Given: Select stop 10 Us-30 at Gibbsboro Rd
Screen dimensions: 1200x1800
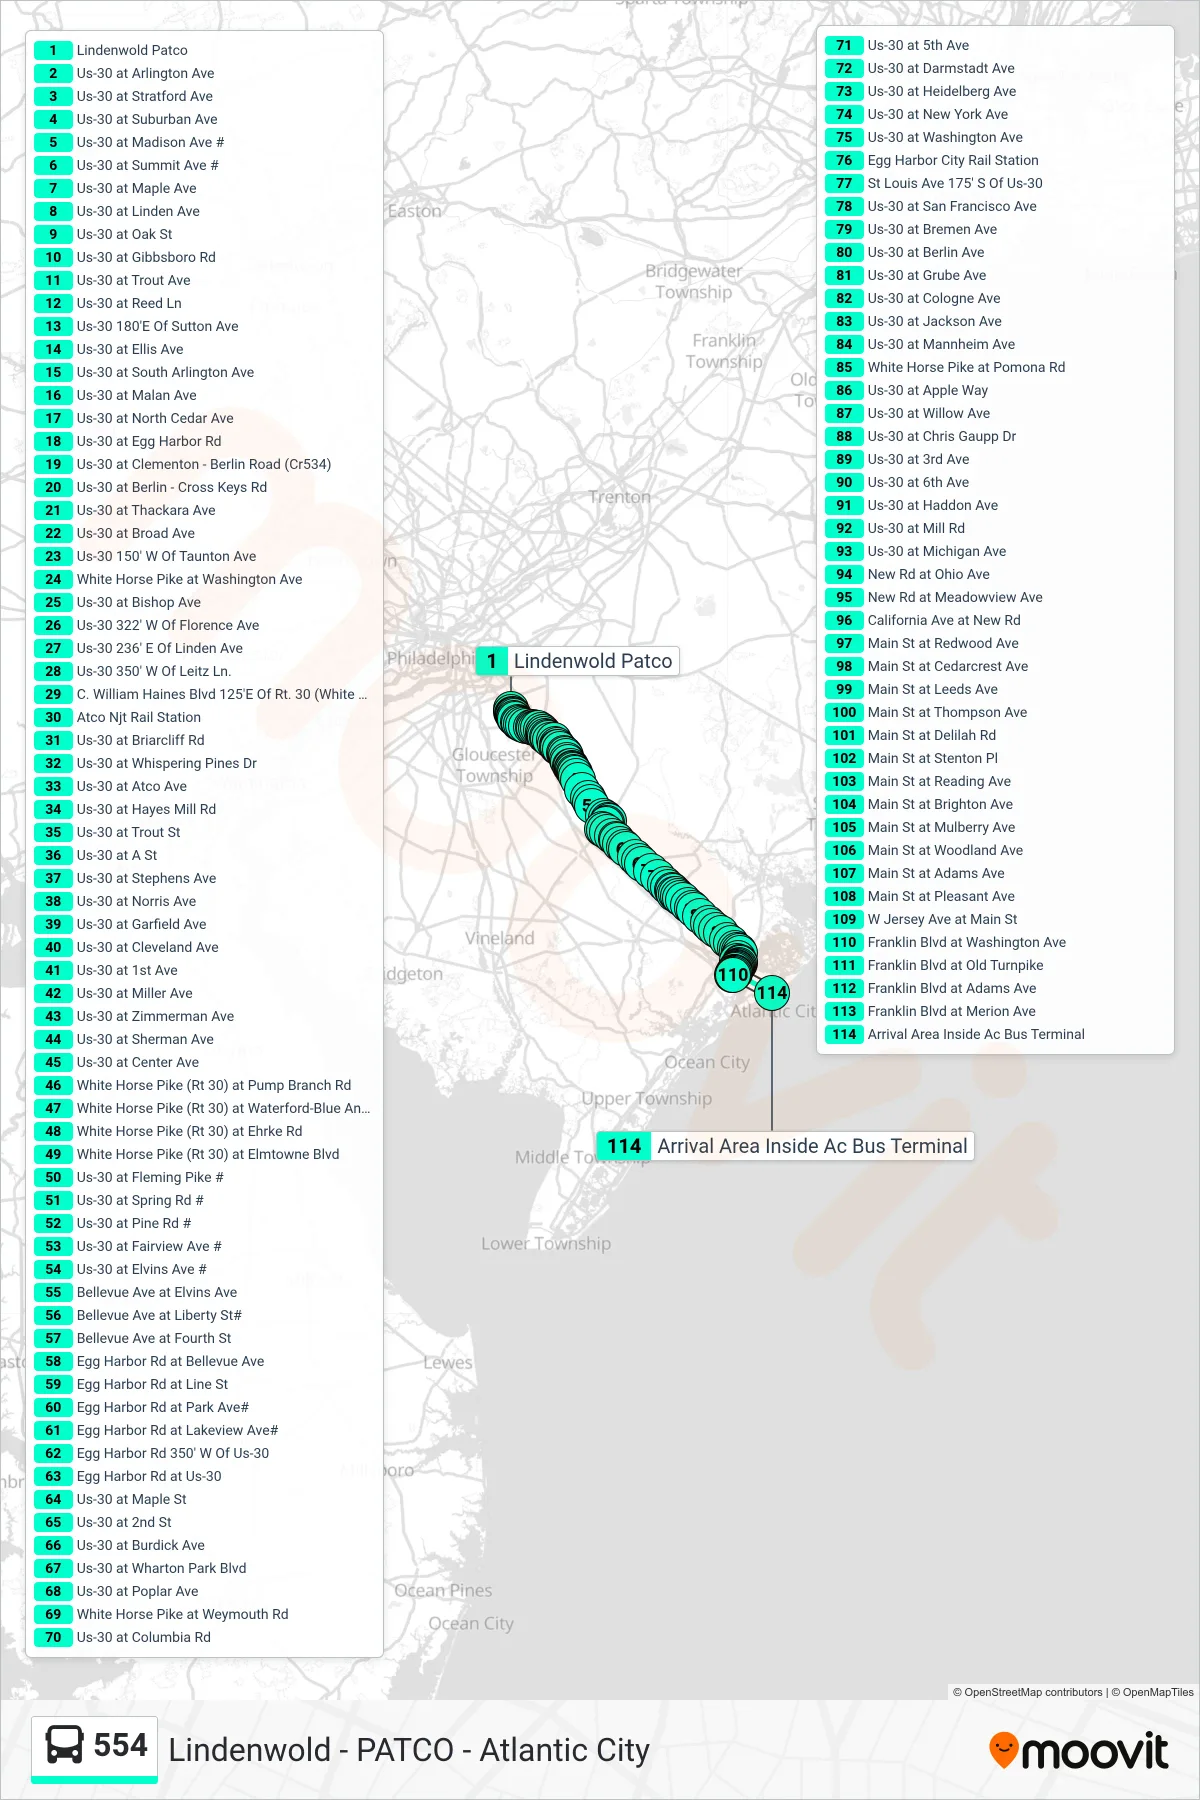Looking at the screenshot, I should click(x=125, y=257).
